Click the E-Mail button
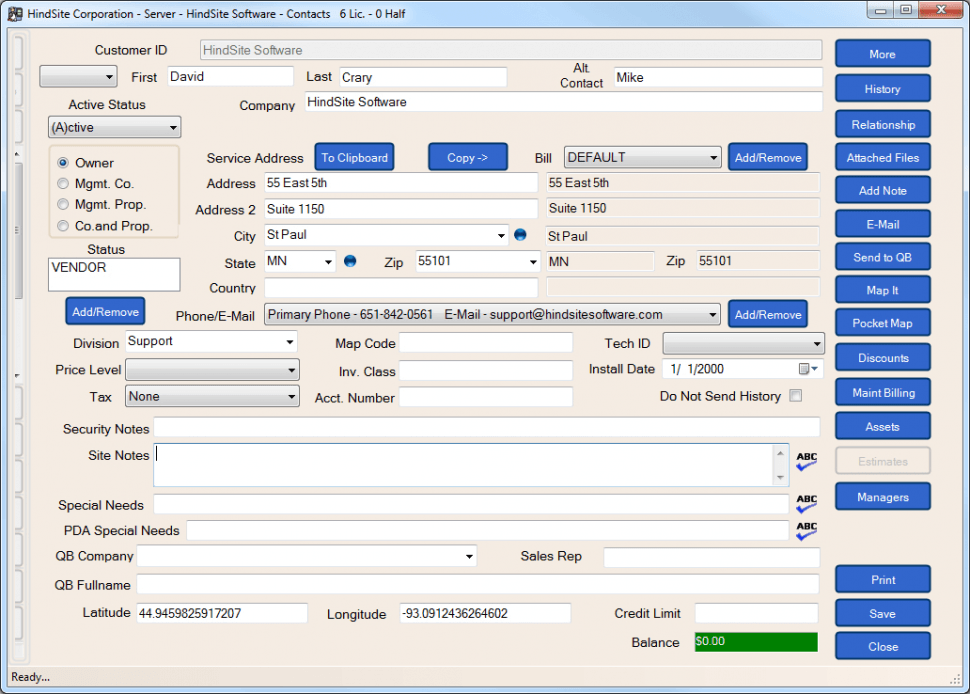This screenshot has width=970, height=694. click(x=883, y=224)
